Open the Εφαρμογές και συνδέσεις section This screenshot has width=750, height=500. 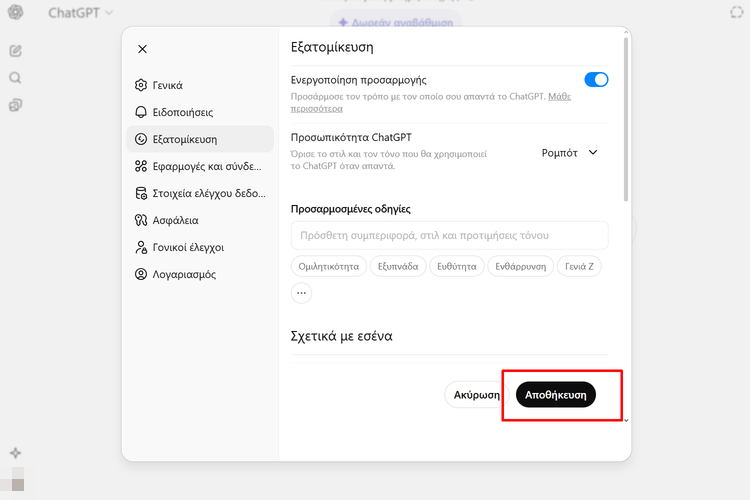tap(199, 166)
